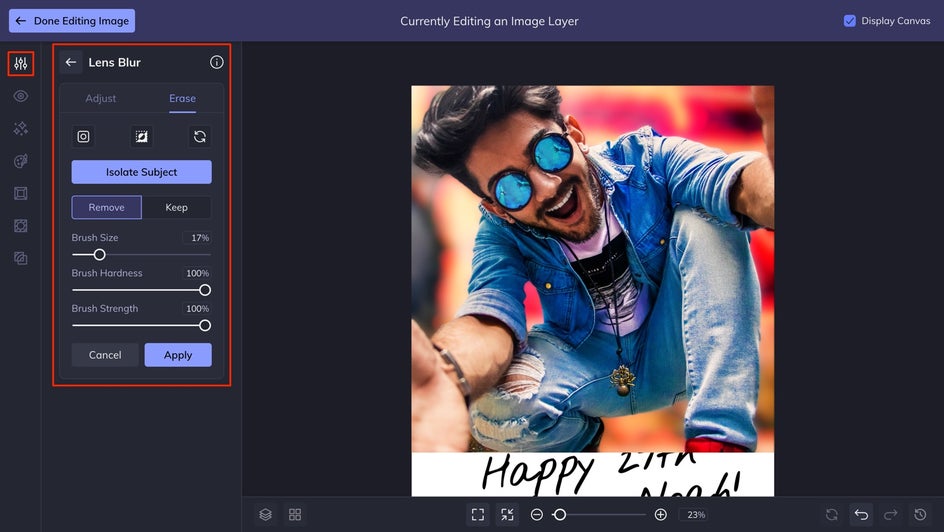This screenshot has height=532, width=944.
Task: Zoom out with minus icon
Action: click(536, 515)
